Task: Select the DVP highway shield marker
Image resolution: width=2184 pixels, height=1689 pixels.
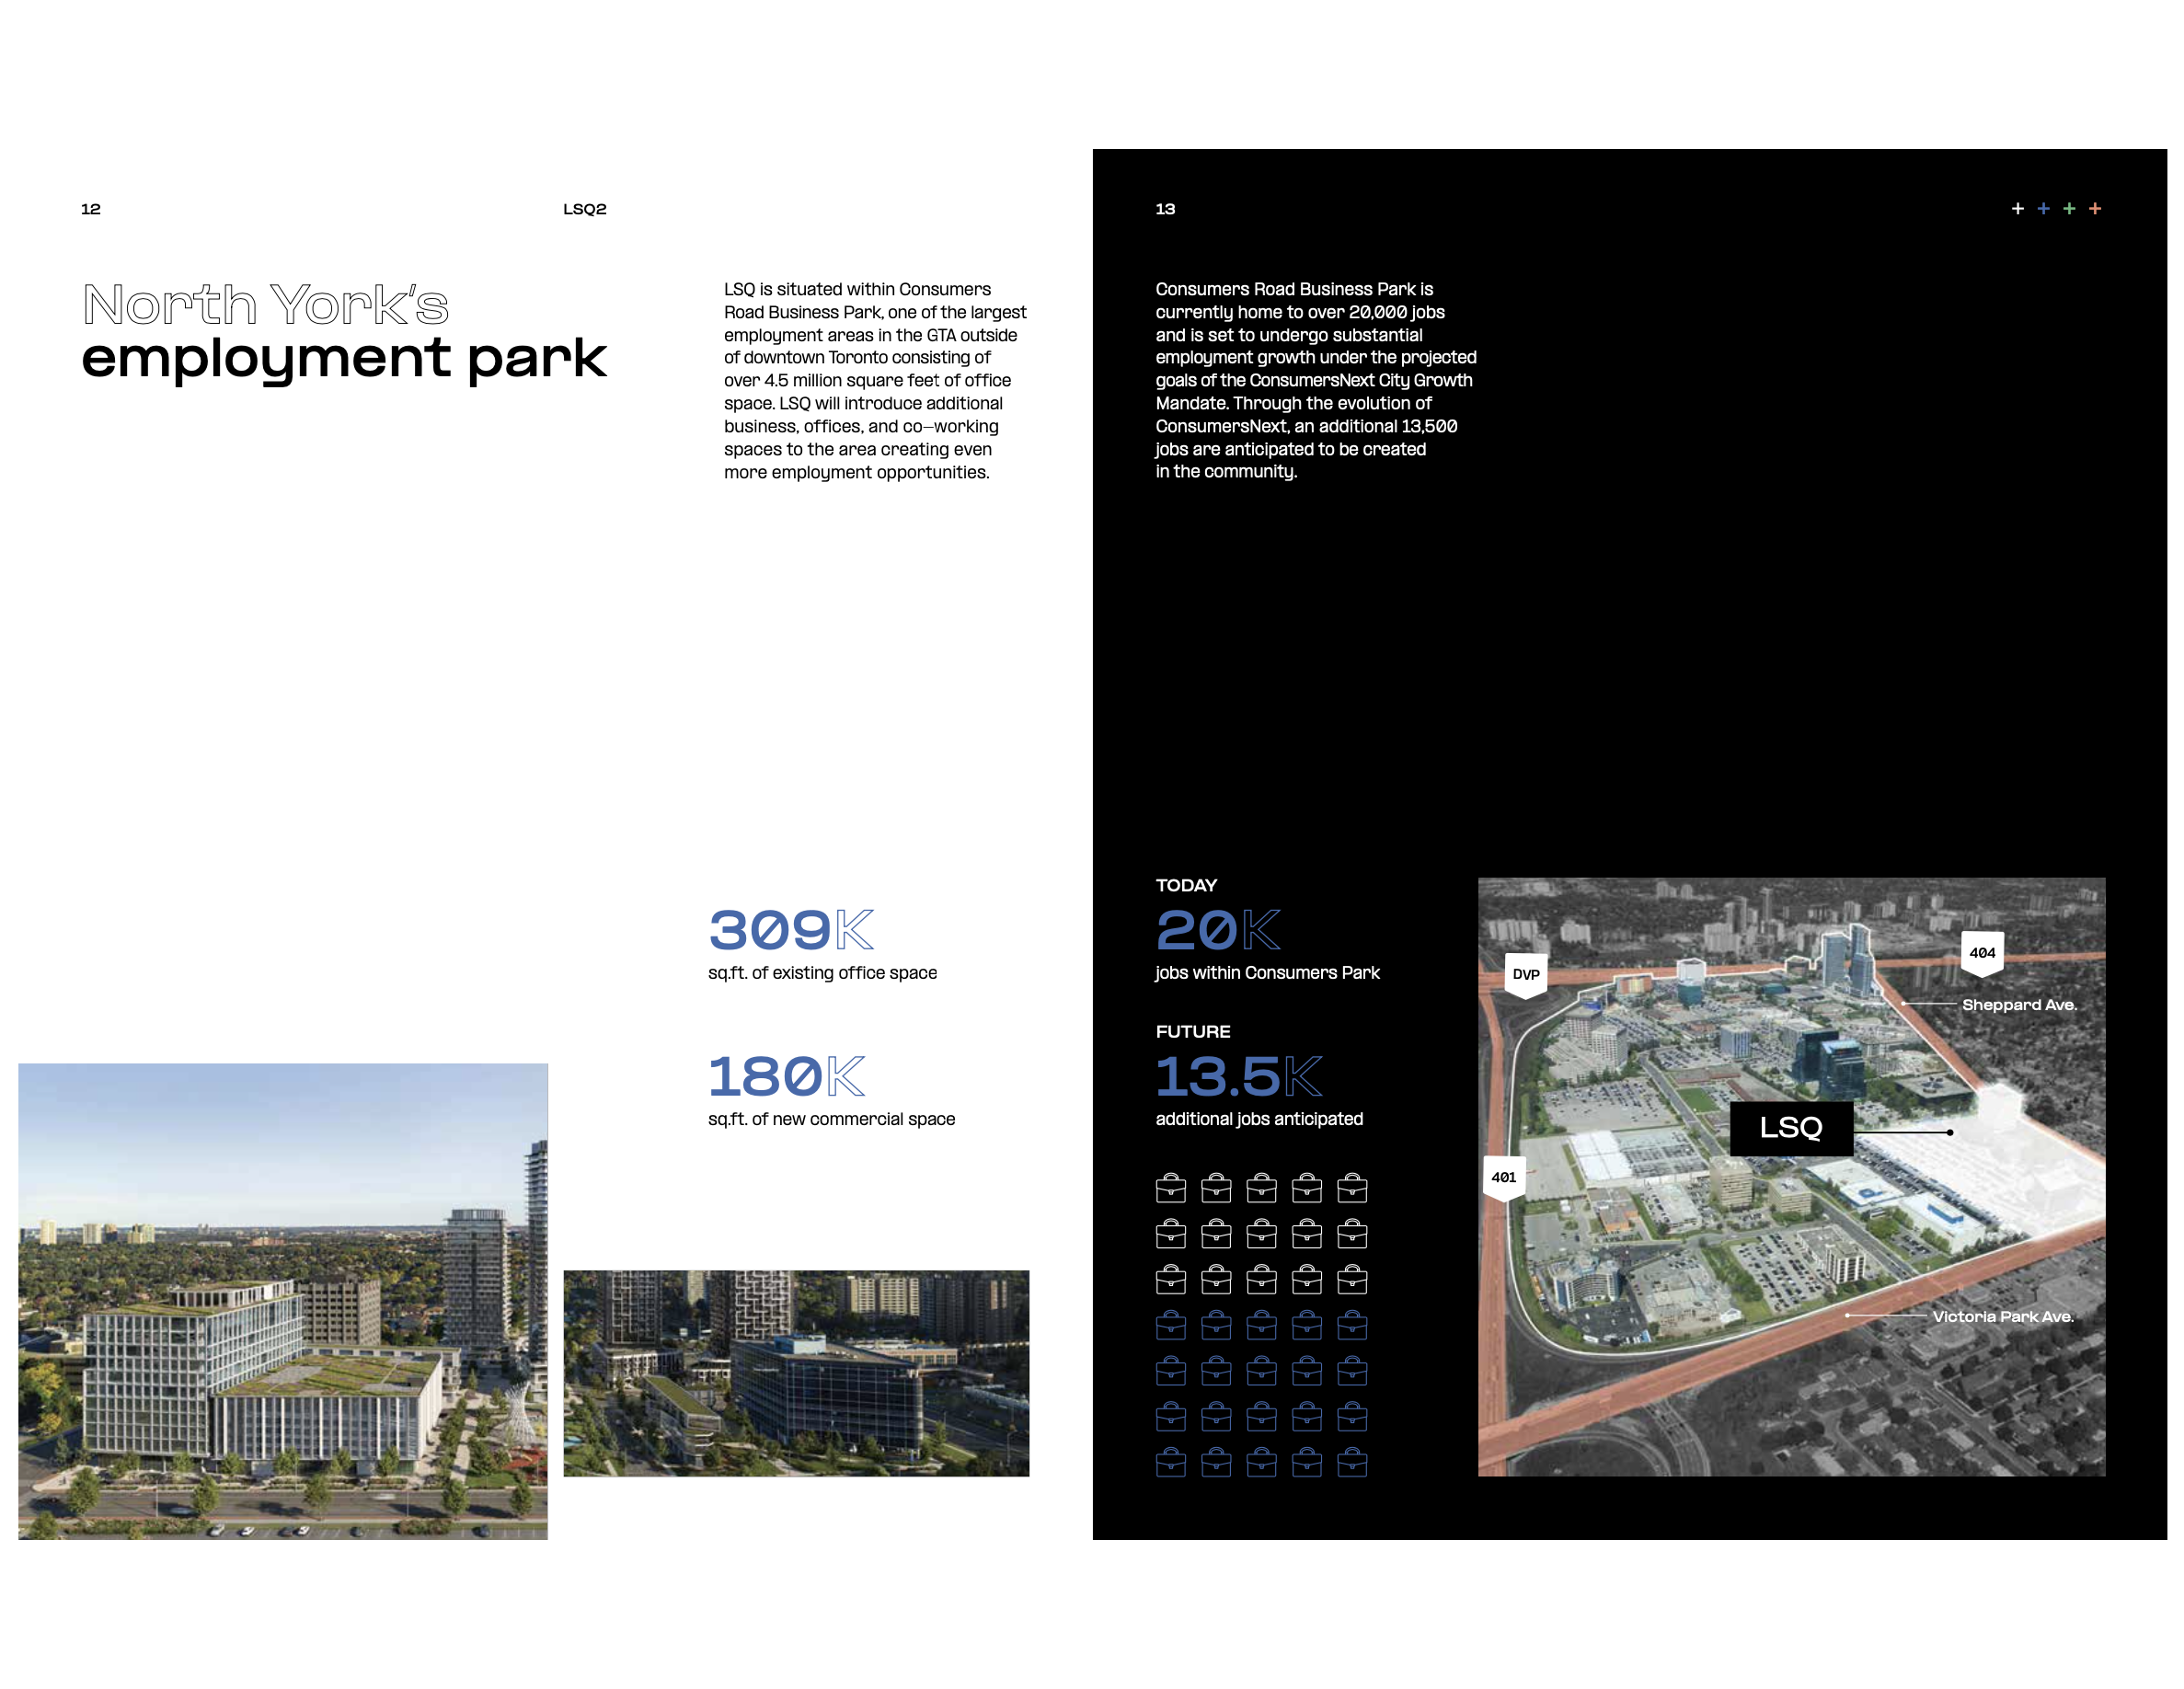Action: [1525, 974]
